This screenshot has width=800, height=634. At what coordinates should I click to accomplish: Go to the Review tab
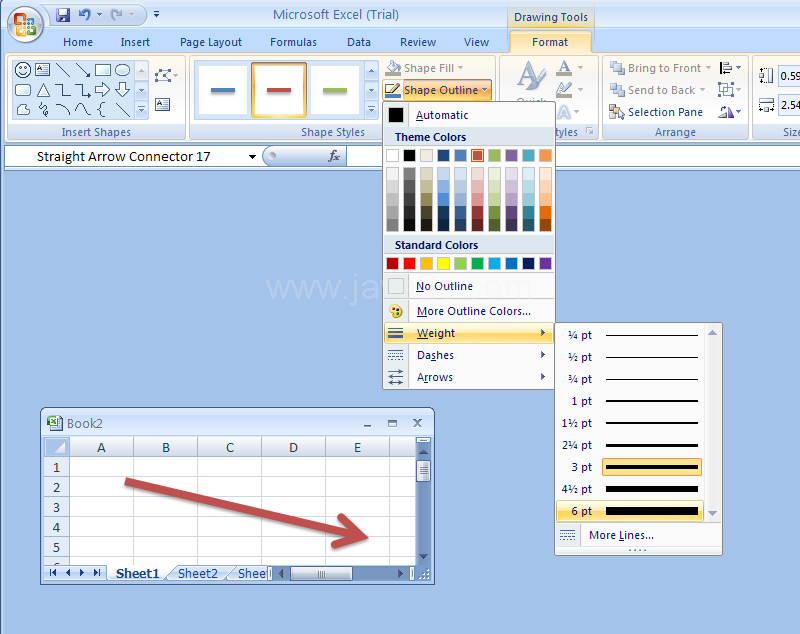pyautogui.click(x=418, y=42)
